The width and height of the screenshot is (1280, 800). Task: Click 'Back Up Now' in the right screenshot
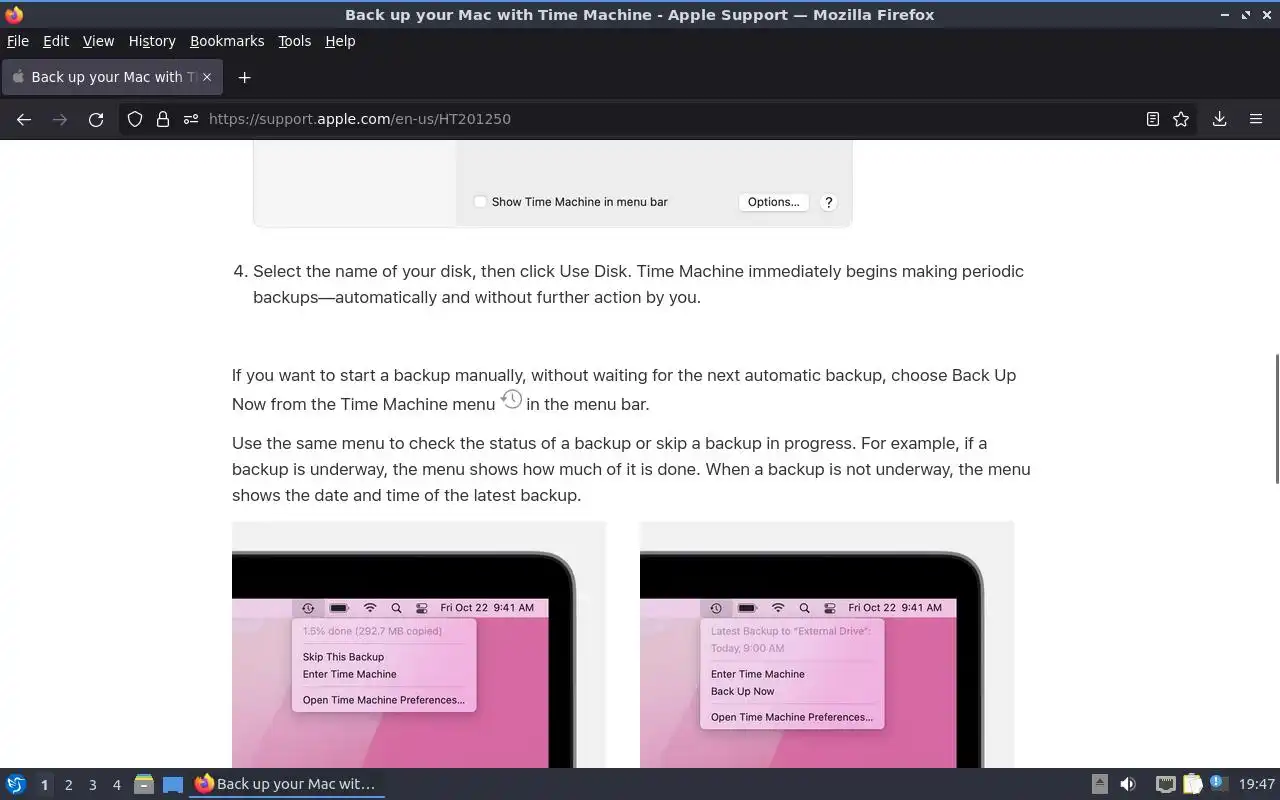tap(742, 691)
